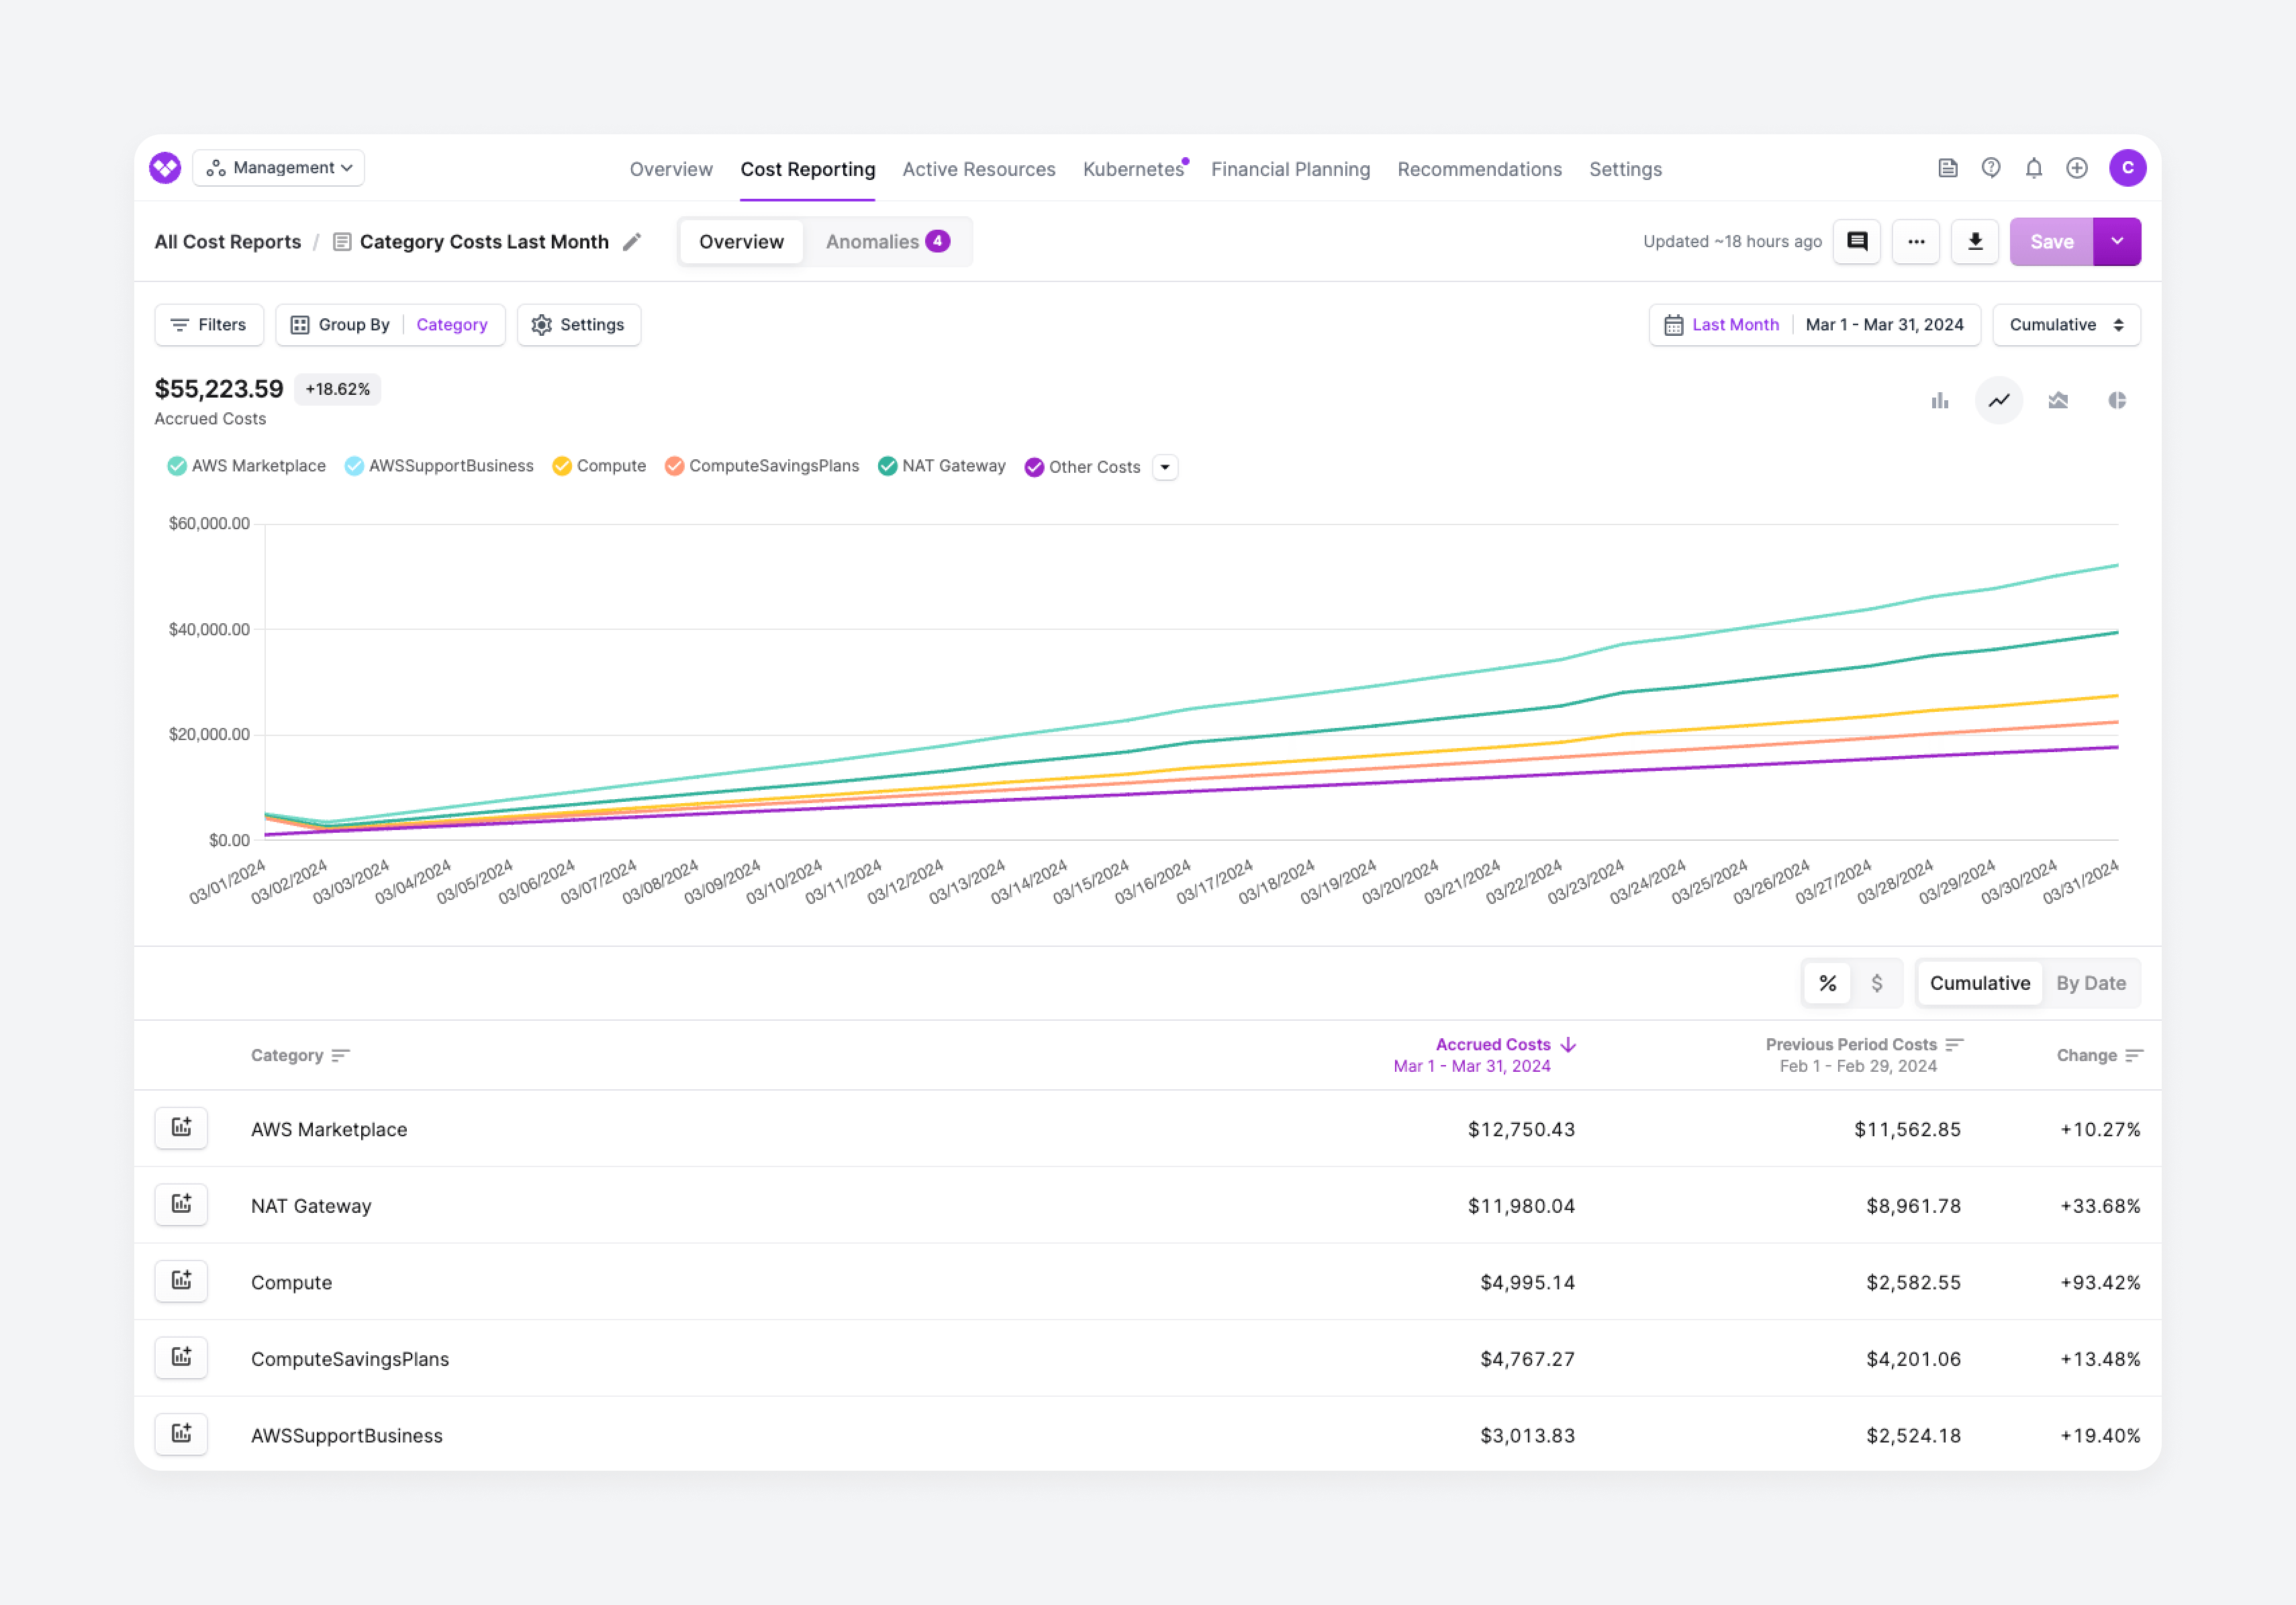Go back to All Cost Reports
The image size is (2296, 1605).
[227, 241]
